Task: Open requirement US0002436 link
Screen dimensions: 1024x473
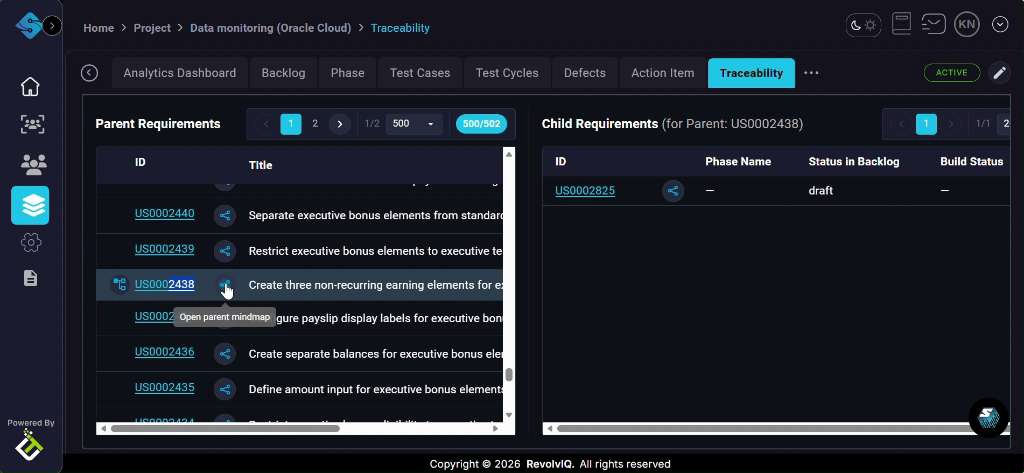Action: click(x=165, y=352)
